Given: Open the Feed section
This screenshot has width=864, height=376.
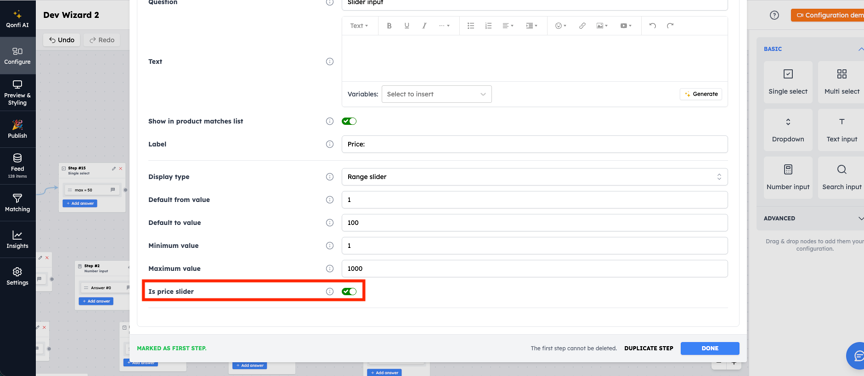Looking at the screenshot, I should click(18, 166).
